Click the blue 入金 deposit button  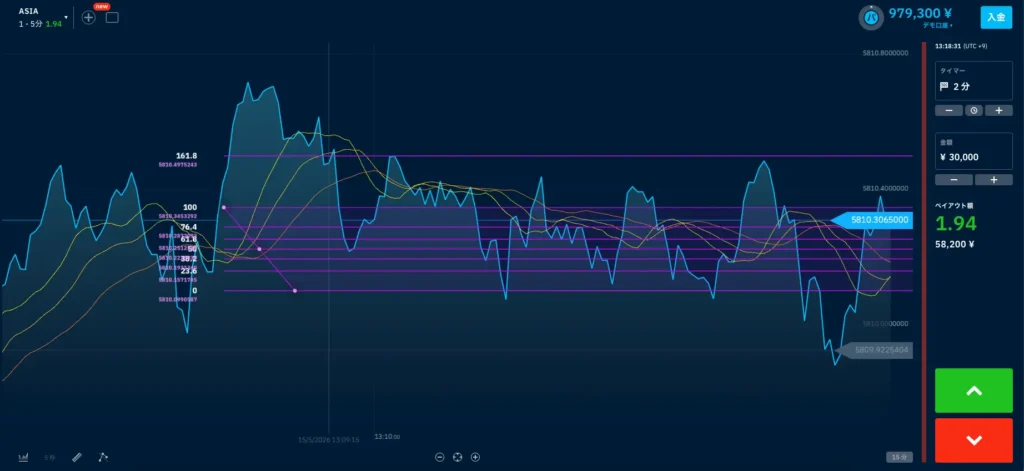(x=996, y=17)
